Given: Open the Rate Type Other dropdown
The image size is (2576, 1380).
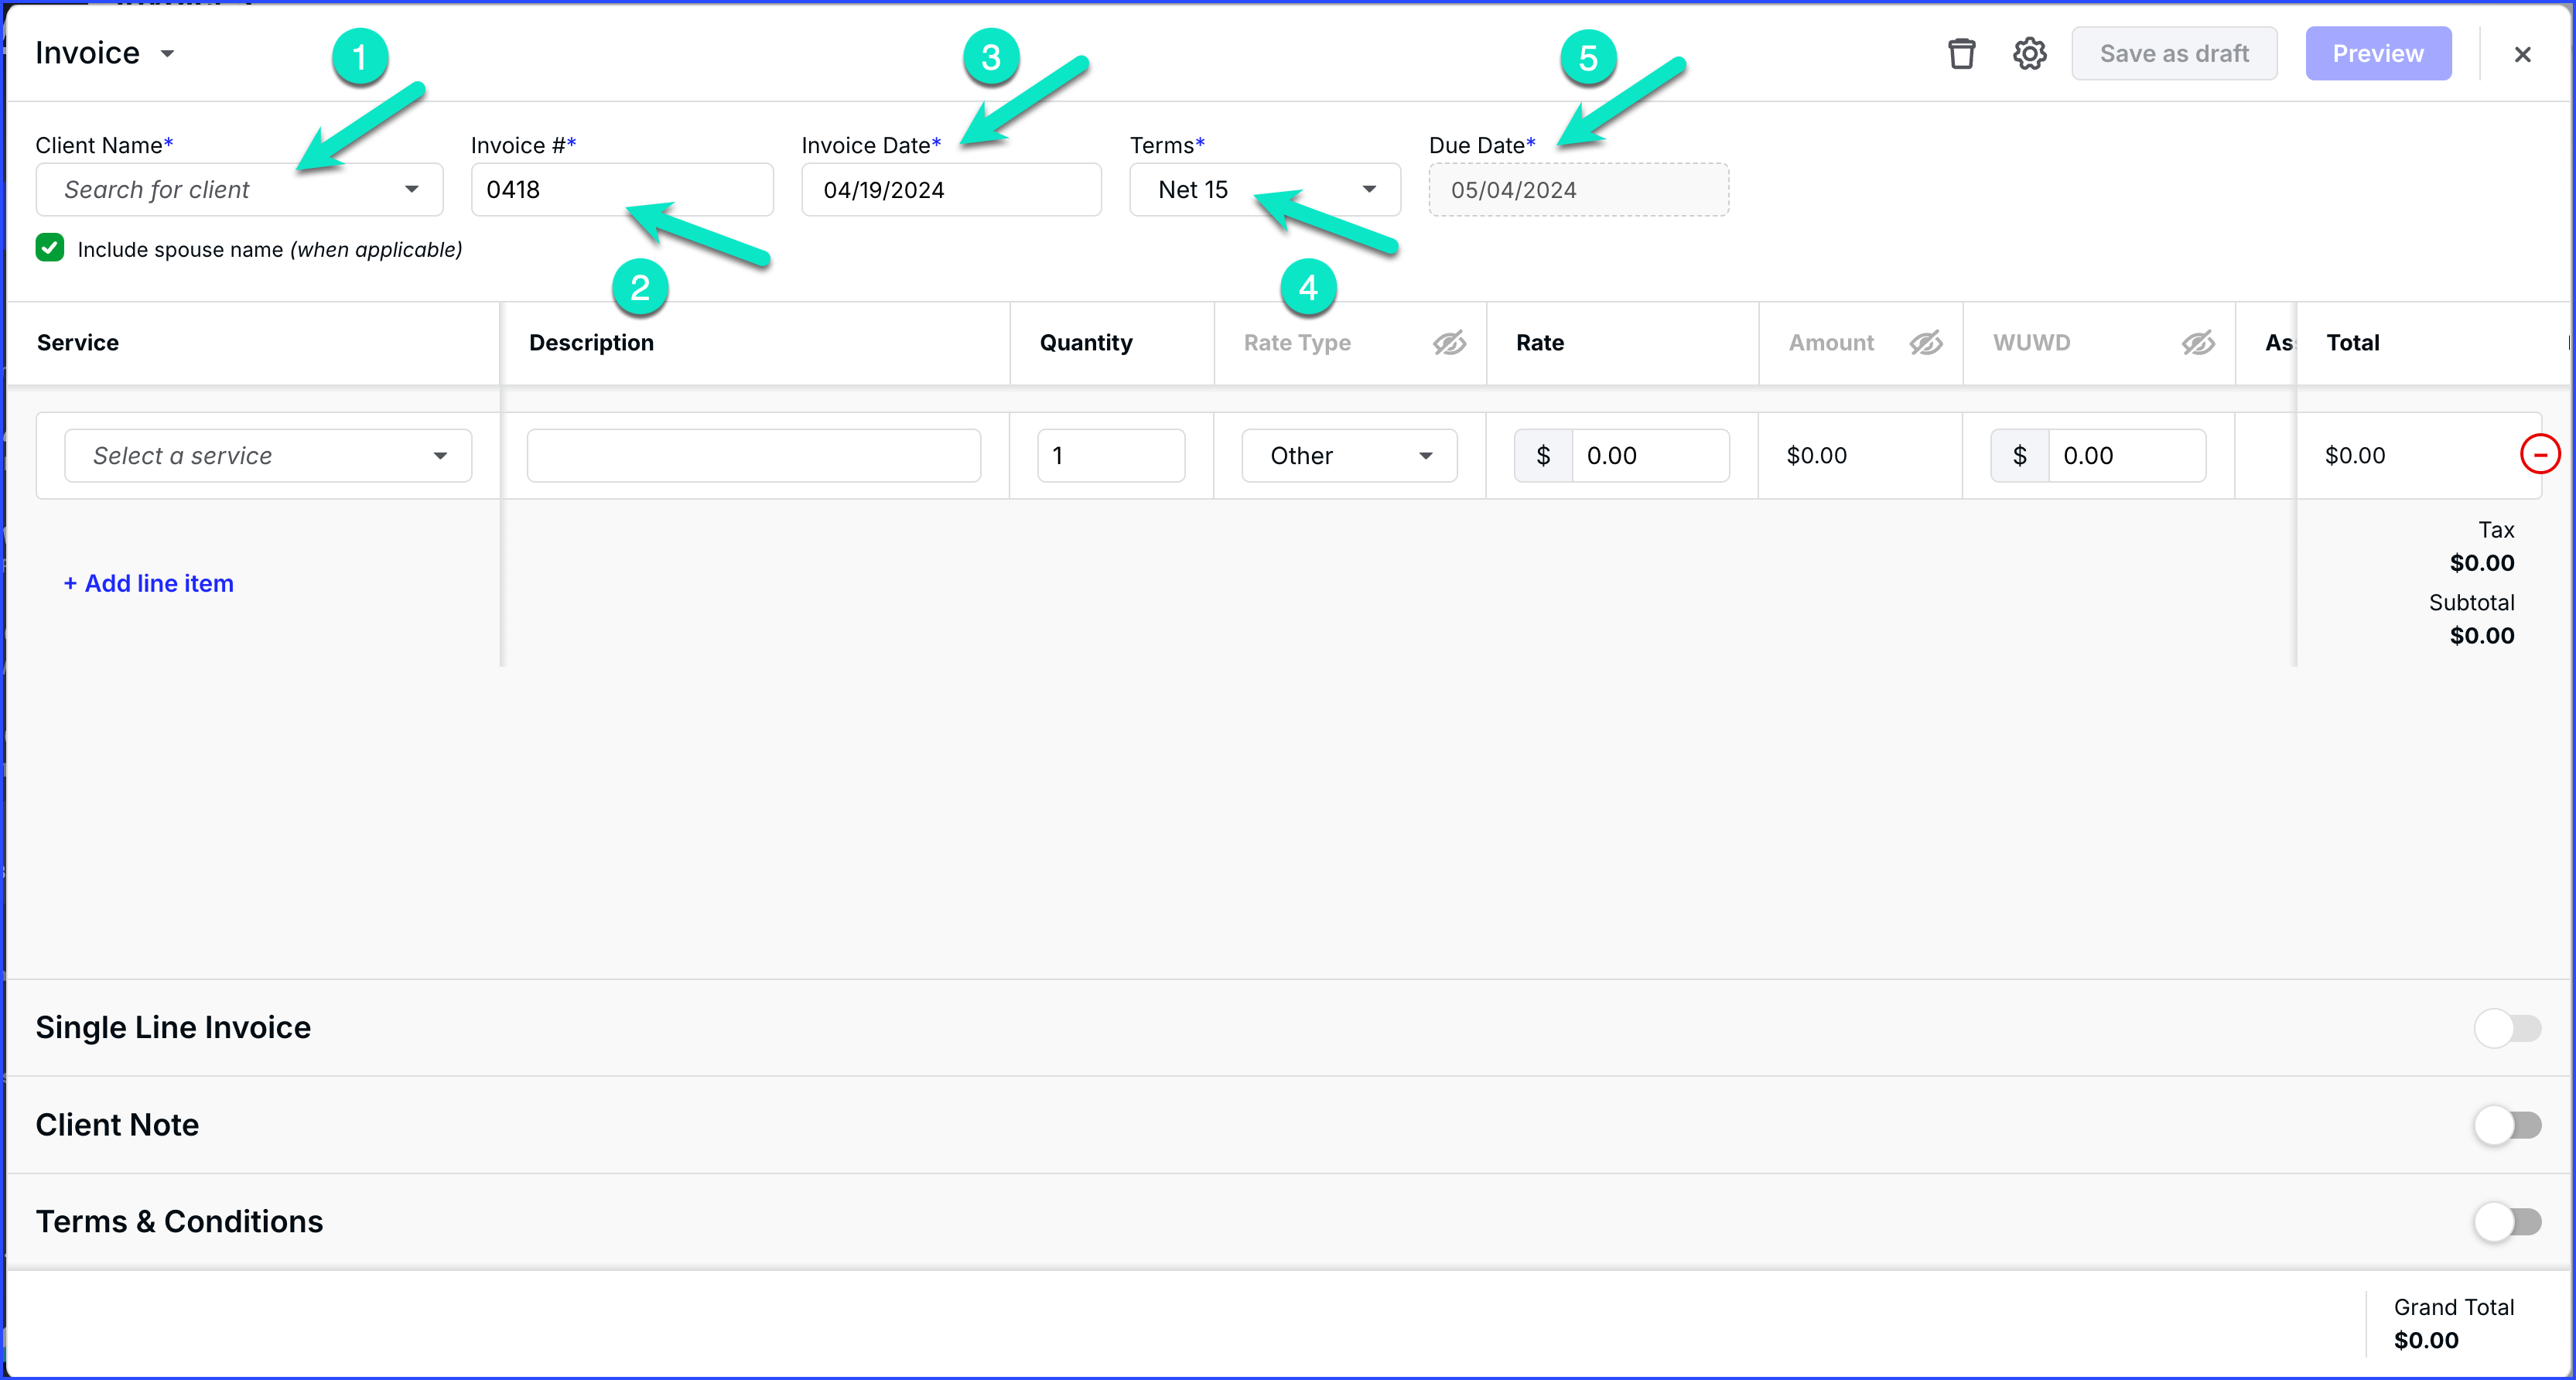Looking at the screenshot, I should coord(1349,456).
